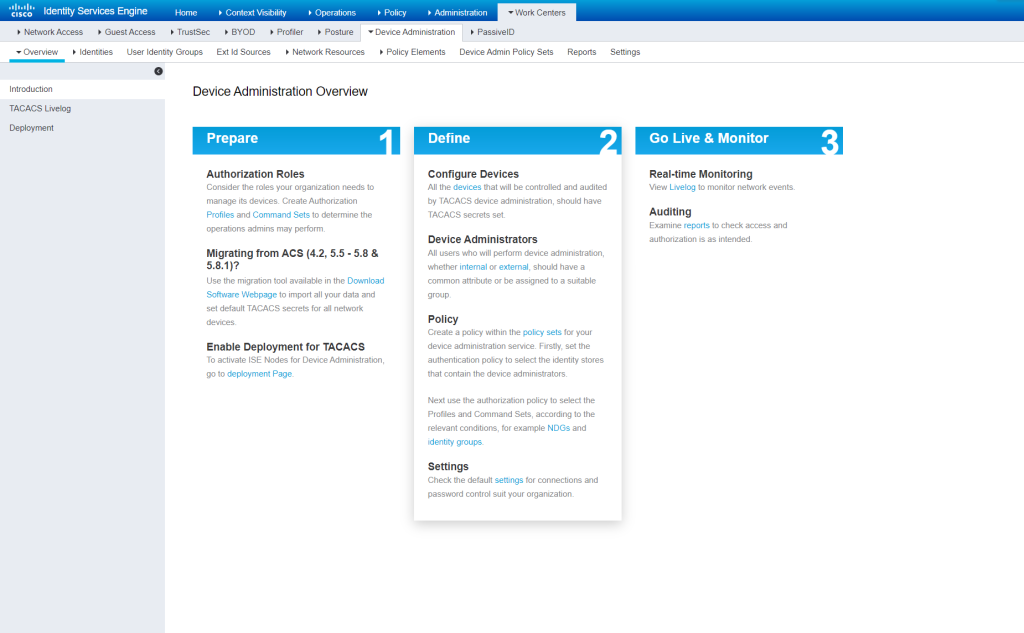Click Identity Services Engine title
This screenshot has height=633, width=1024.
pos(95,11)
